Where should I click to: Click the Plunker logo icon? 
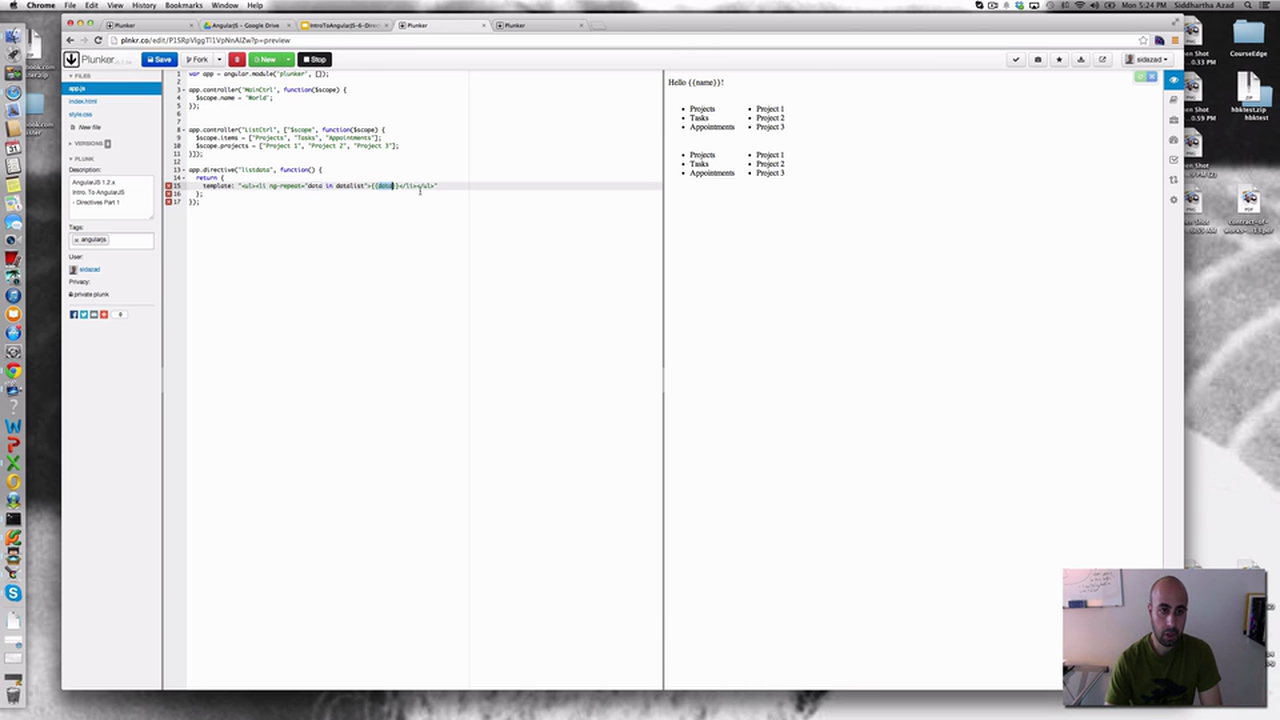(x=72, y=59)
